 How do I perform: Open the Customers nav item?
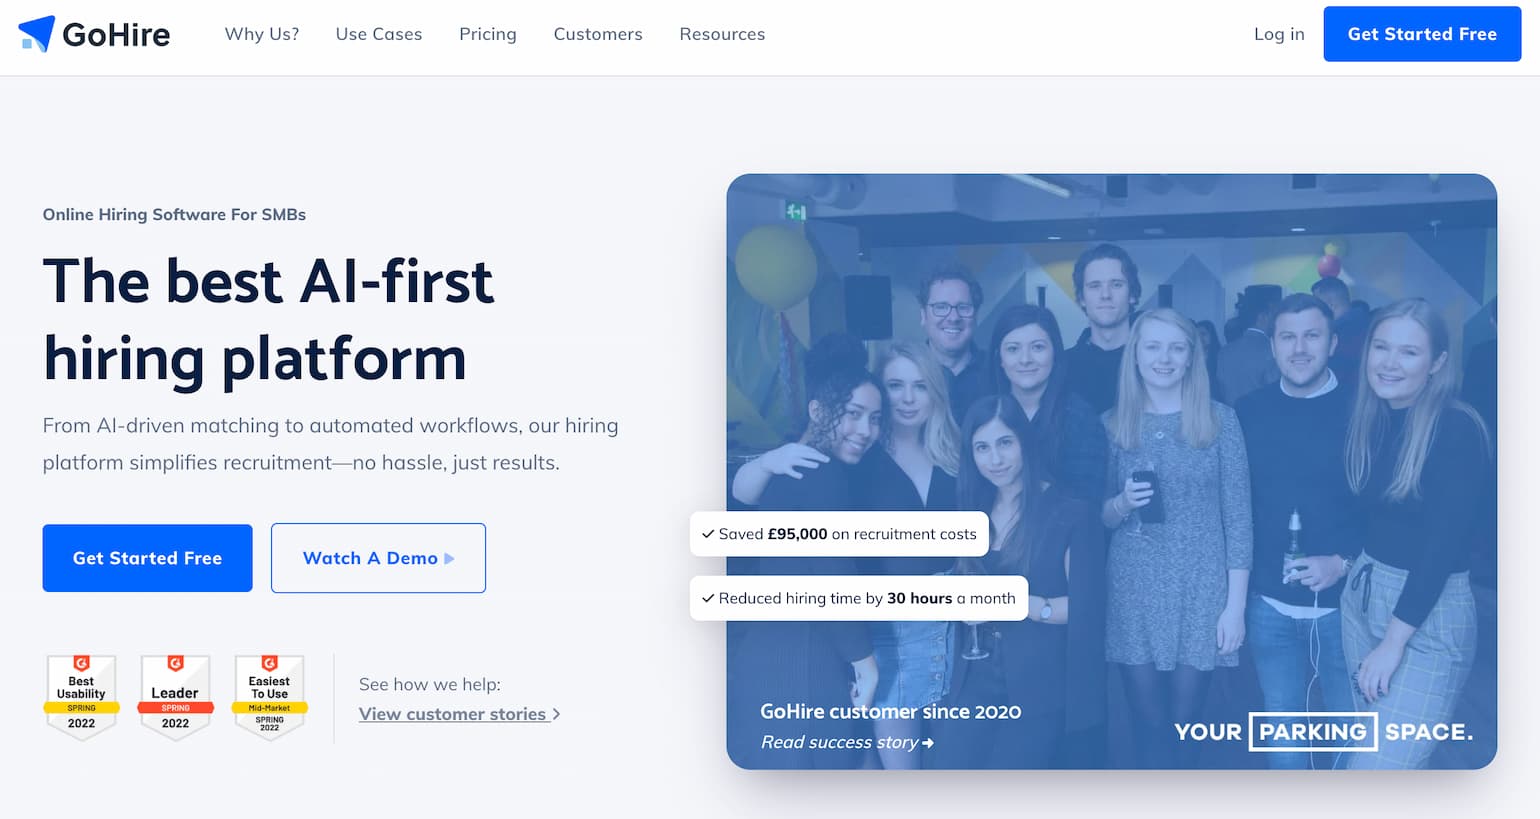point(598,34)
